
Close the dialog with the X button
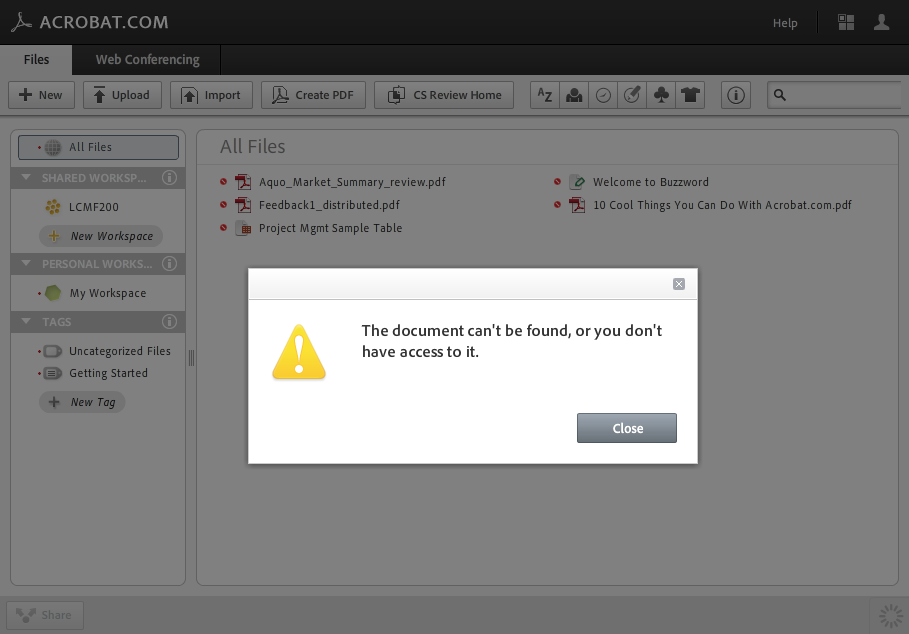click(679, 284)
